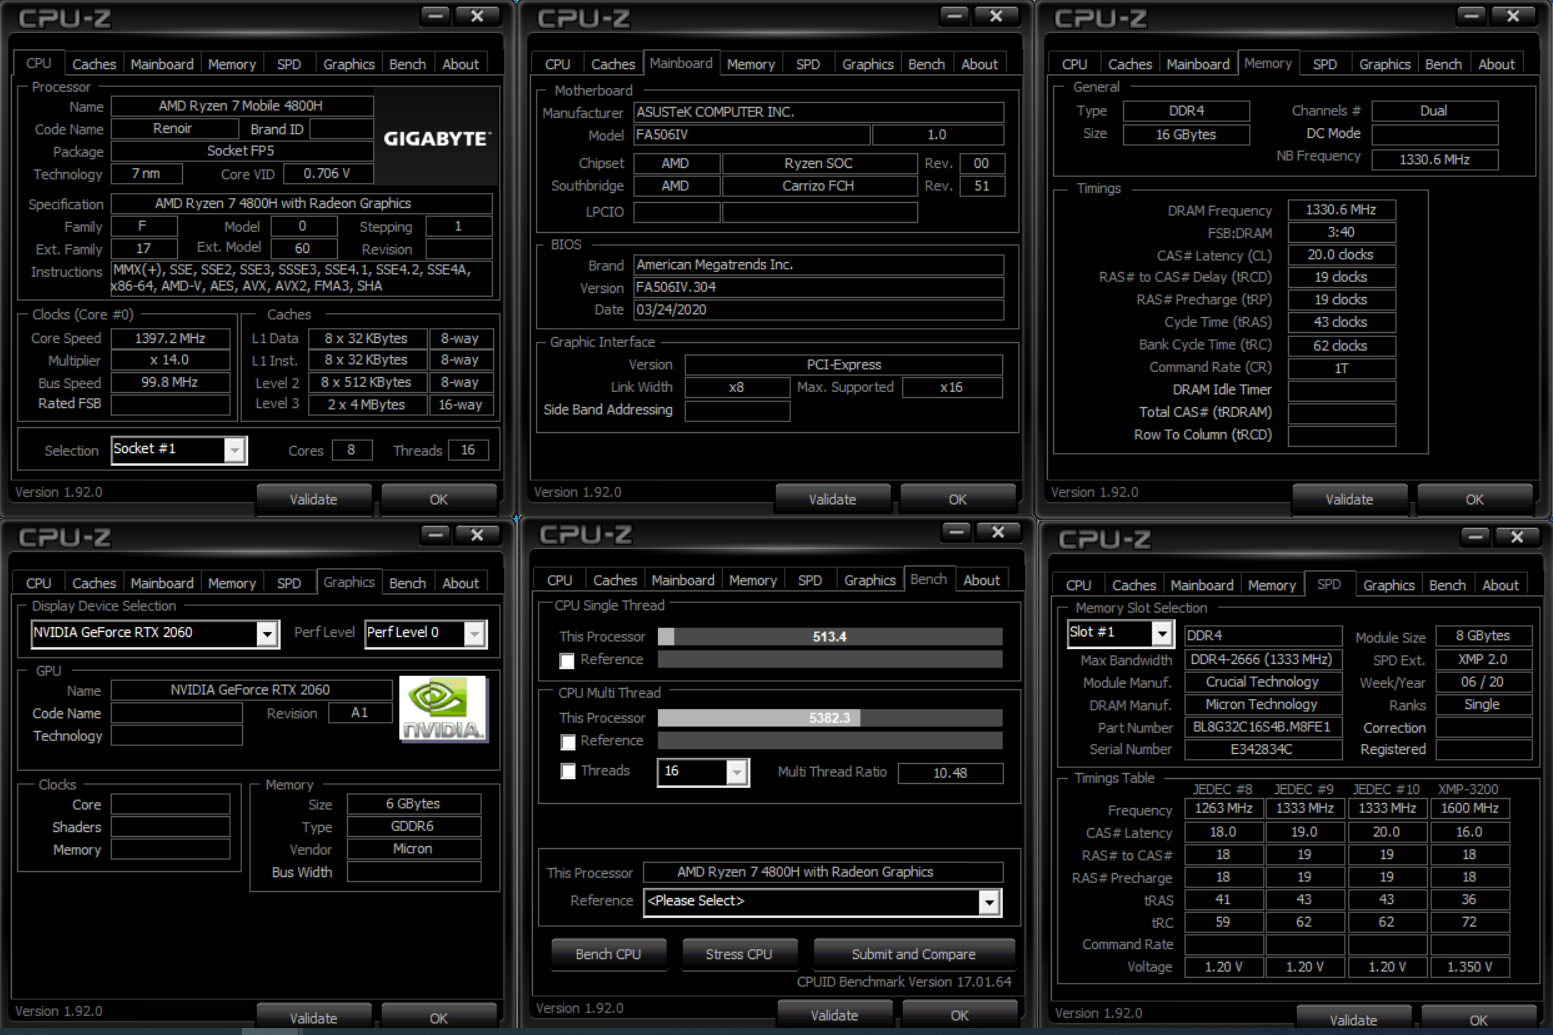The width and height of the screenshot is (1553, 1035).
Task: Click the BIOS Date 03/24/2020 field
Action: pyautogui.click(x=819, y=310)
